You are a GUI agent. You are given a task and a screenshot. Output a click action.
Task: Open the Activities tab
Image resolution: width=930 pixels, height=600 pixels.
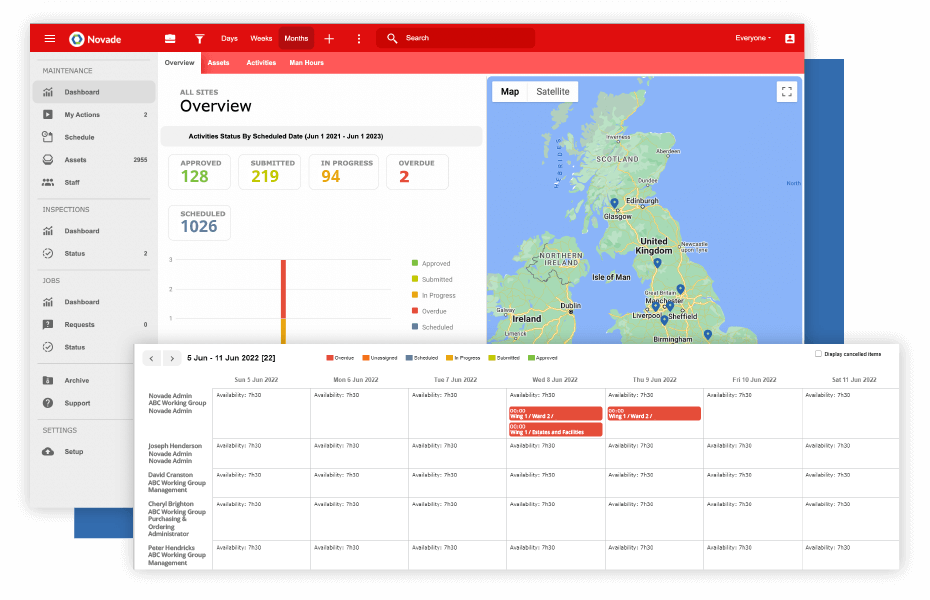click(x=260, y=62)
